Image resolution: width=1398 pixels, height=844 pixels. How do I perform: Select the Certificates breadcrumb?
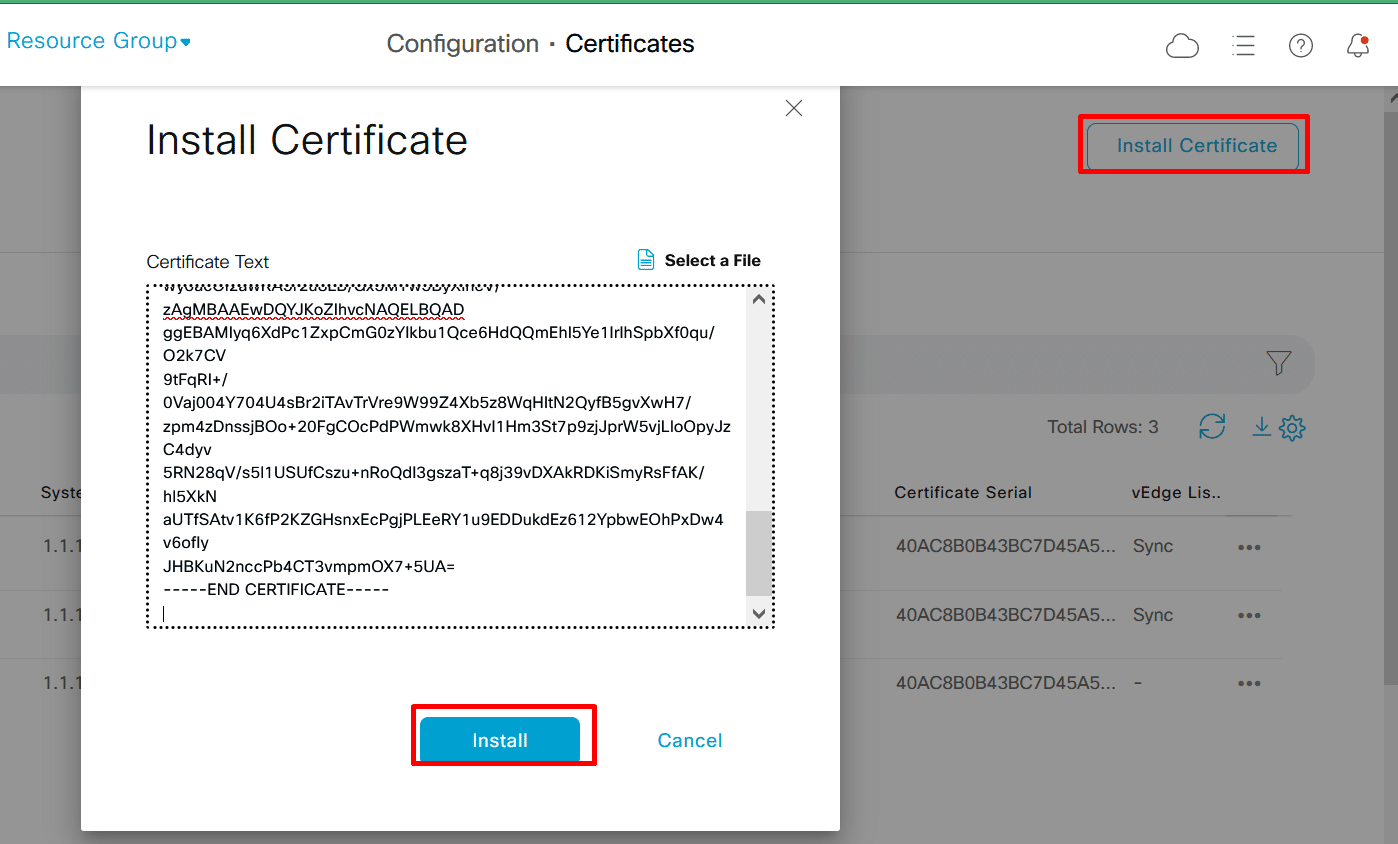tap(629, 43)
